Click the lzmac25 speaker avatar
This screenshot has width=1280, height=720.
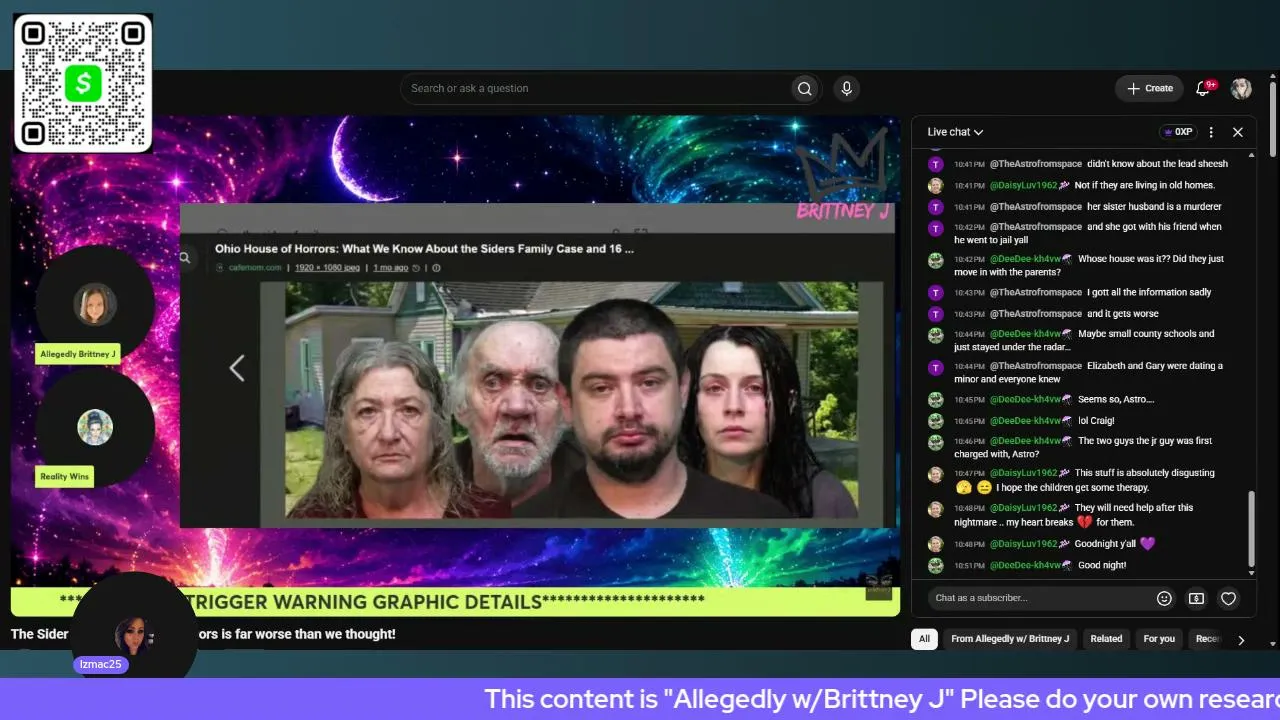click(133, 636)
